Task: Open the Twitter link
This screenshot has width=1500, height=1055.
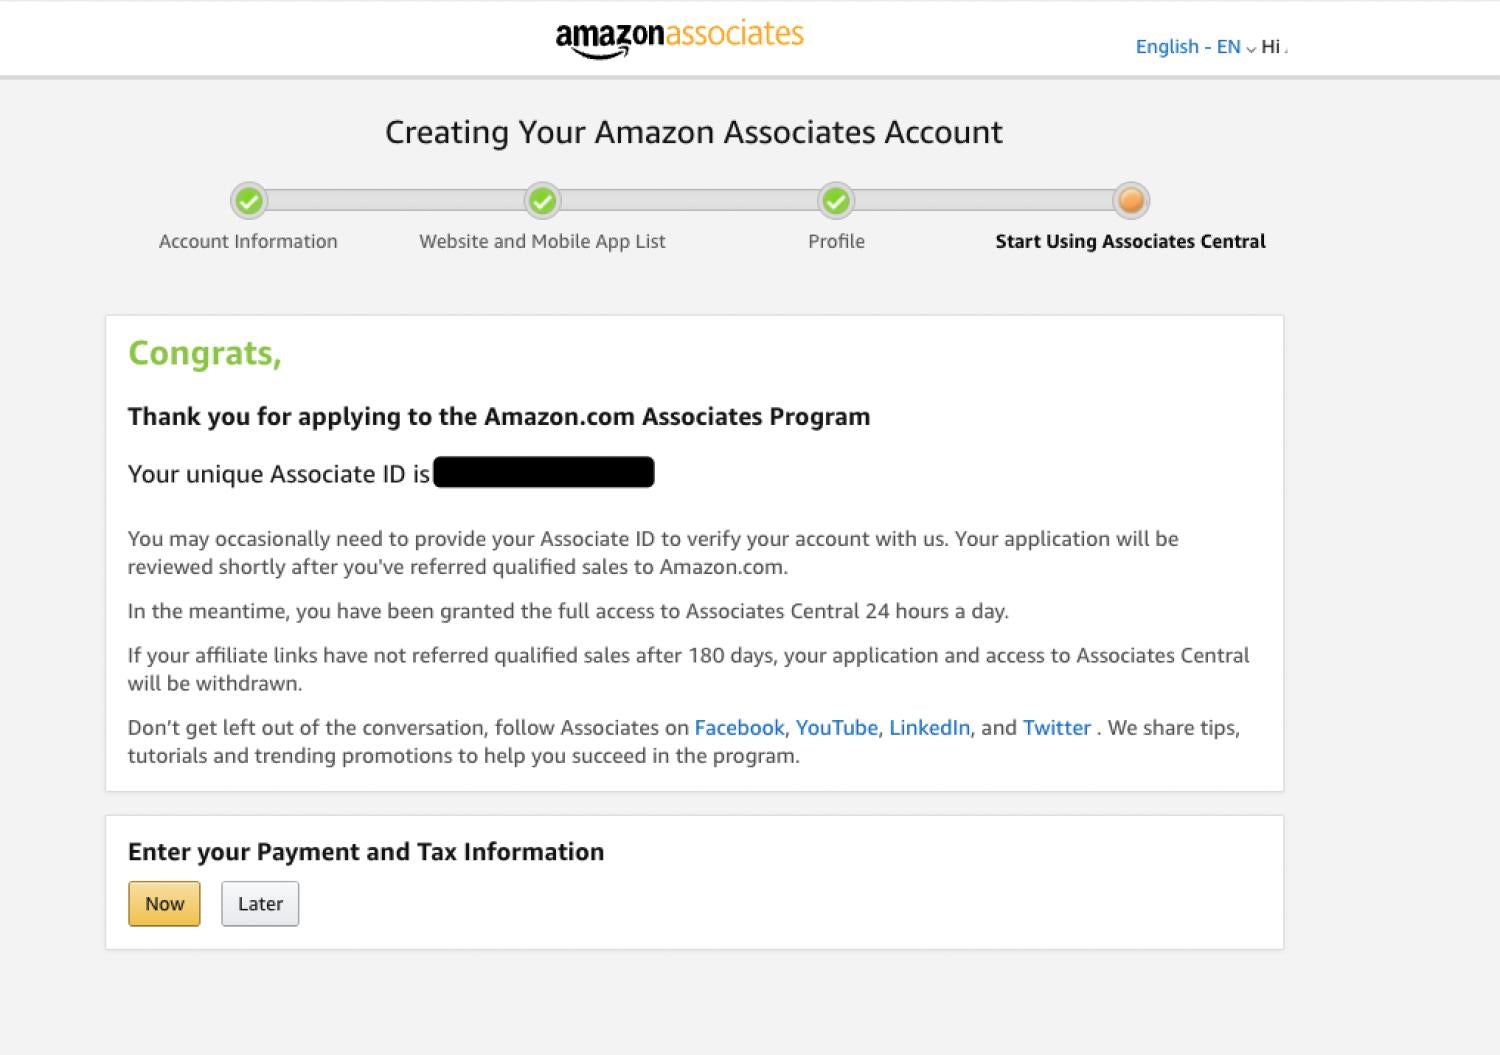Action: (1056, 728)
